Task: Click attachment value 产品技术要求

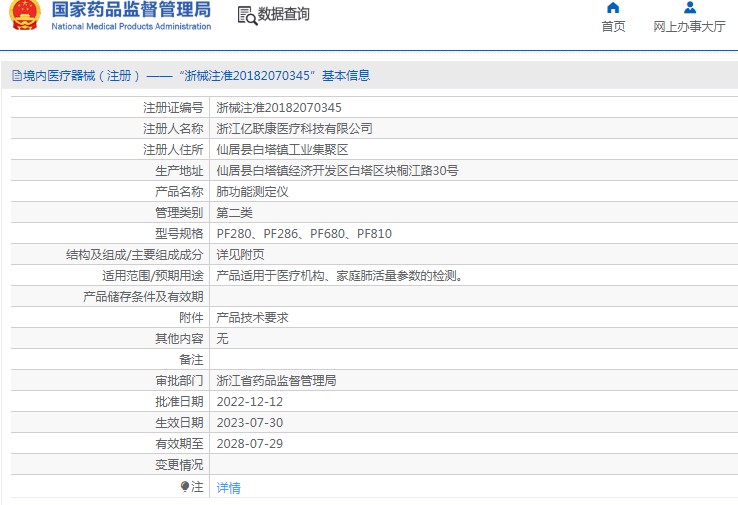Action: click(x=252, y=318)
